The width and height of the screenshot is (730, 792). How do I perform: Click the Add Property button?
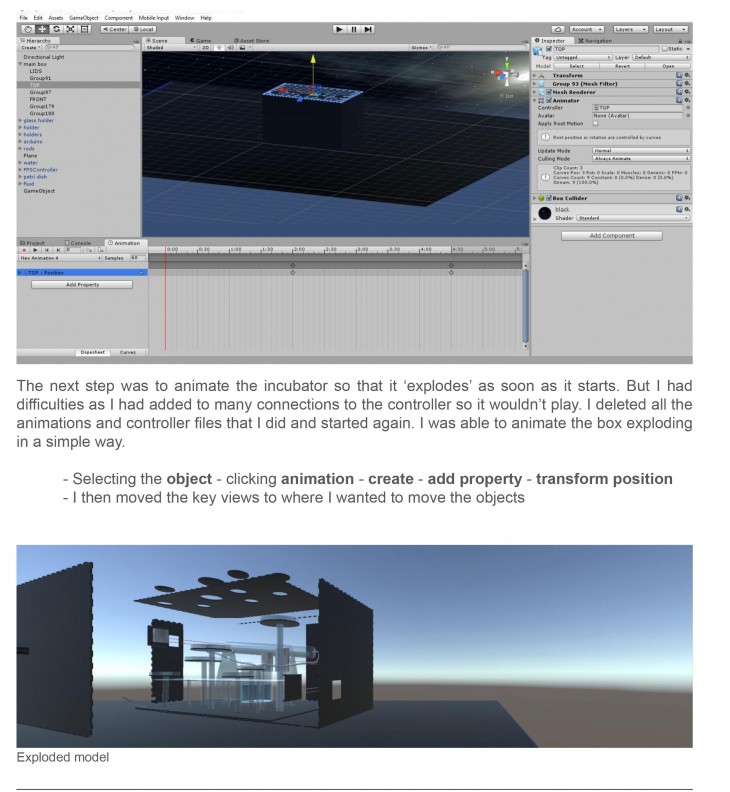click(83, 284)
